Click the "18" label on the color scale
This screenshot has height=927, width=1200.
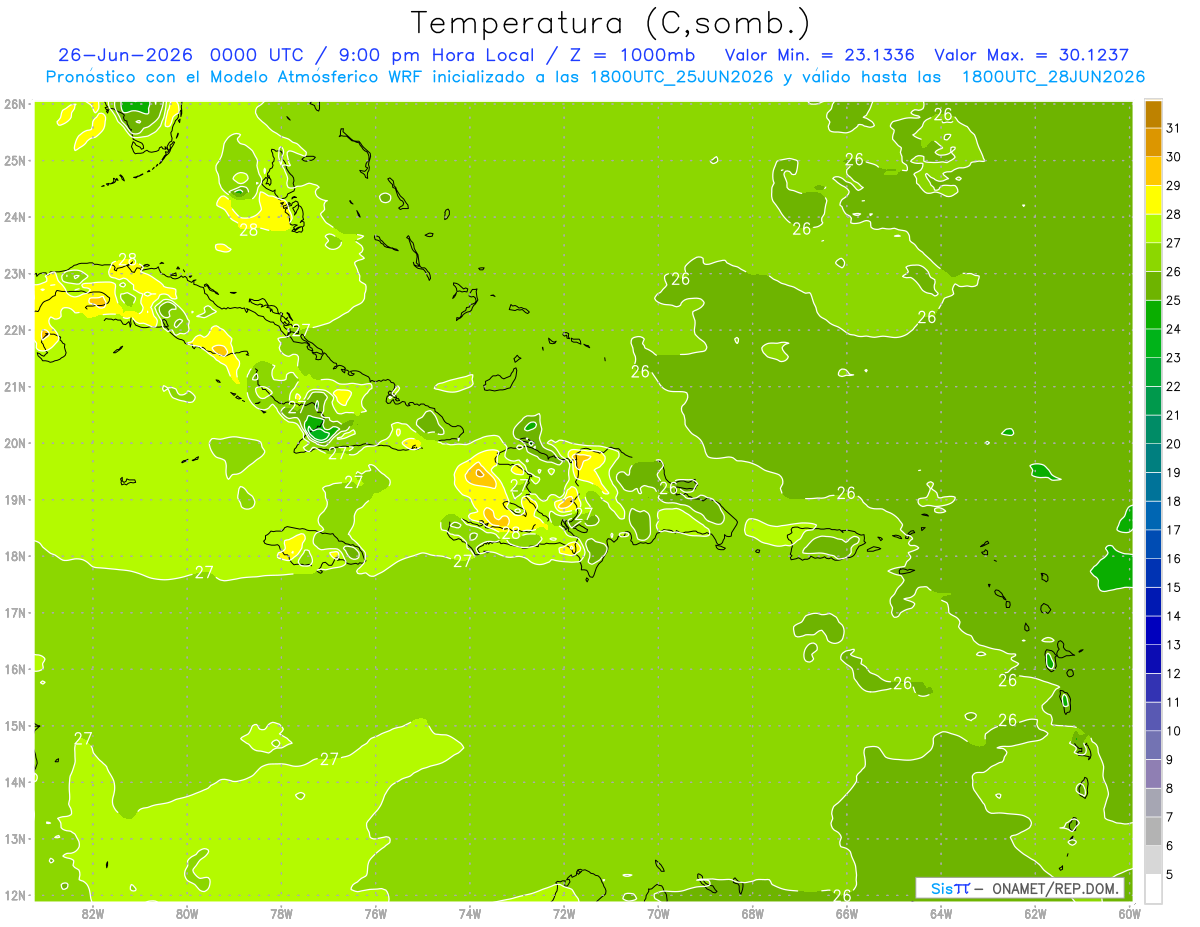point(1173,501)
